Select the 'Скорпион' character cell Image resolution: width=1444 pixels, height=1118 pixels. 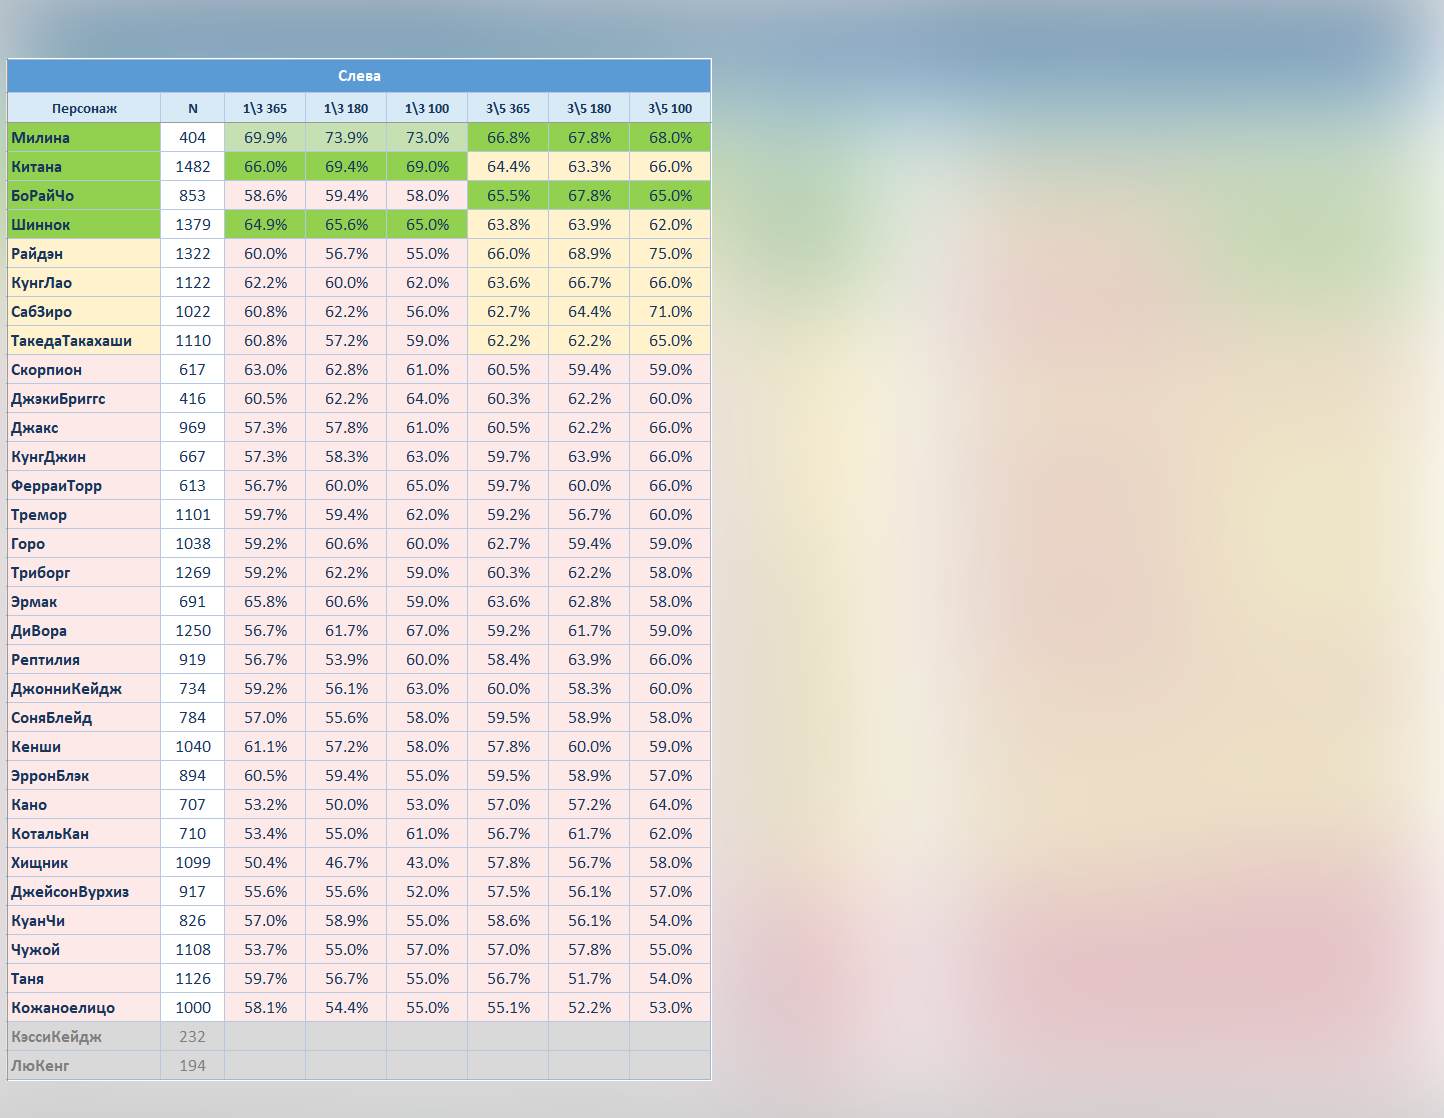pyautogui.click(x=84, y=370)
